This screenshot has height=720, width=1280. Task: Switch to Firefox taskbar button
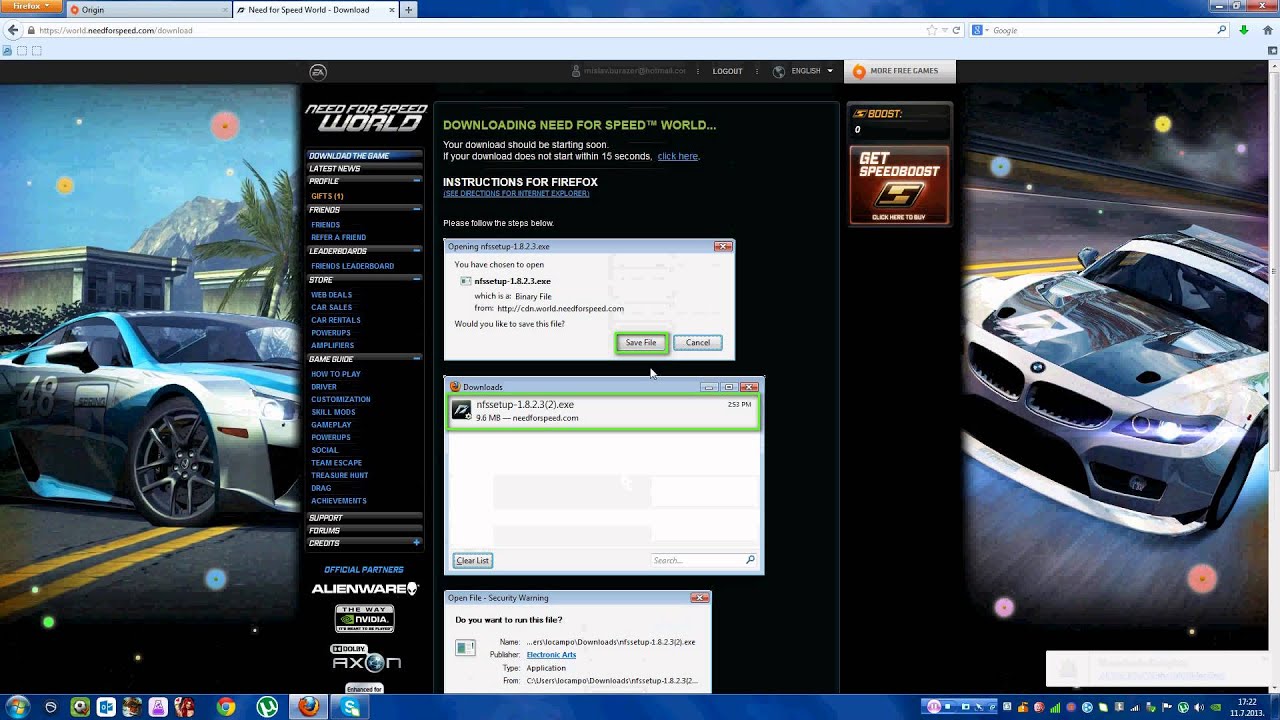click(309, 707)
